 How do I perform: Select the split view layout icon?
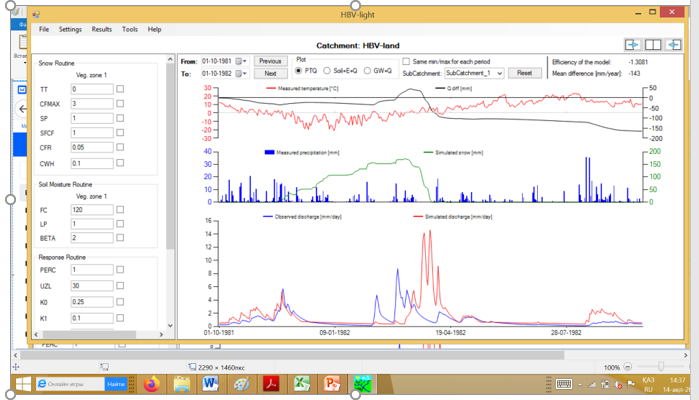tap(652, 45)
